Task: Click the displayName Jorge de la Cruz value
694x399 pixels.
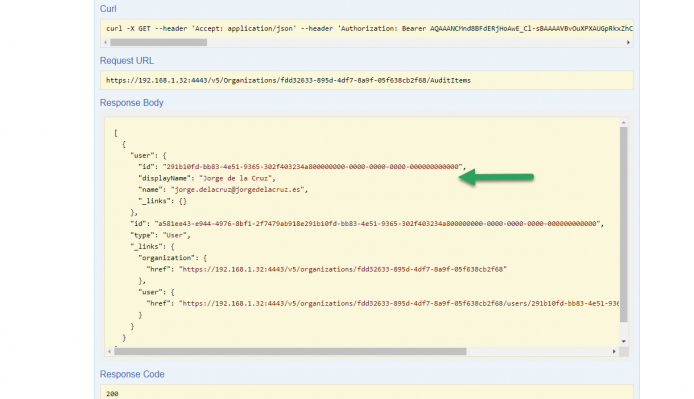Action: click(x=237, y=178)
